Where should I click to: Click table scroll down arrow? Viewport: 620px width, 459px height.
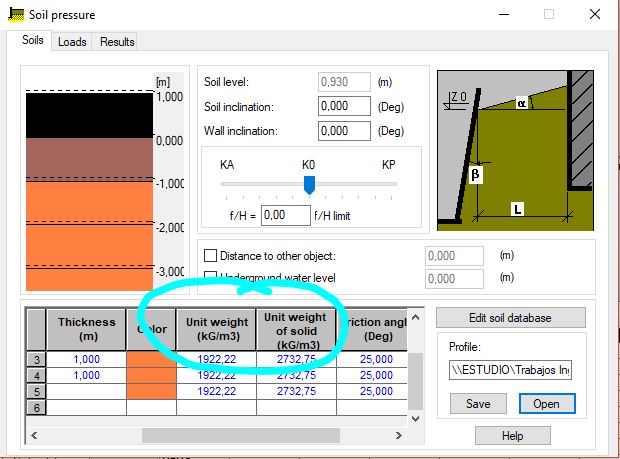pos(415,419)
